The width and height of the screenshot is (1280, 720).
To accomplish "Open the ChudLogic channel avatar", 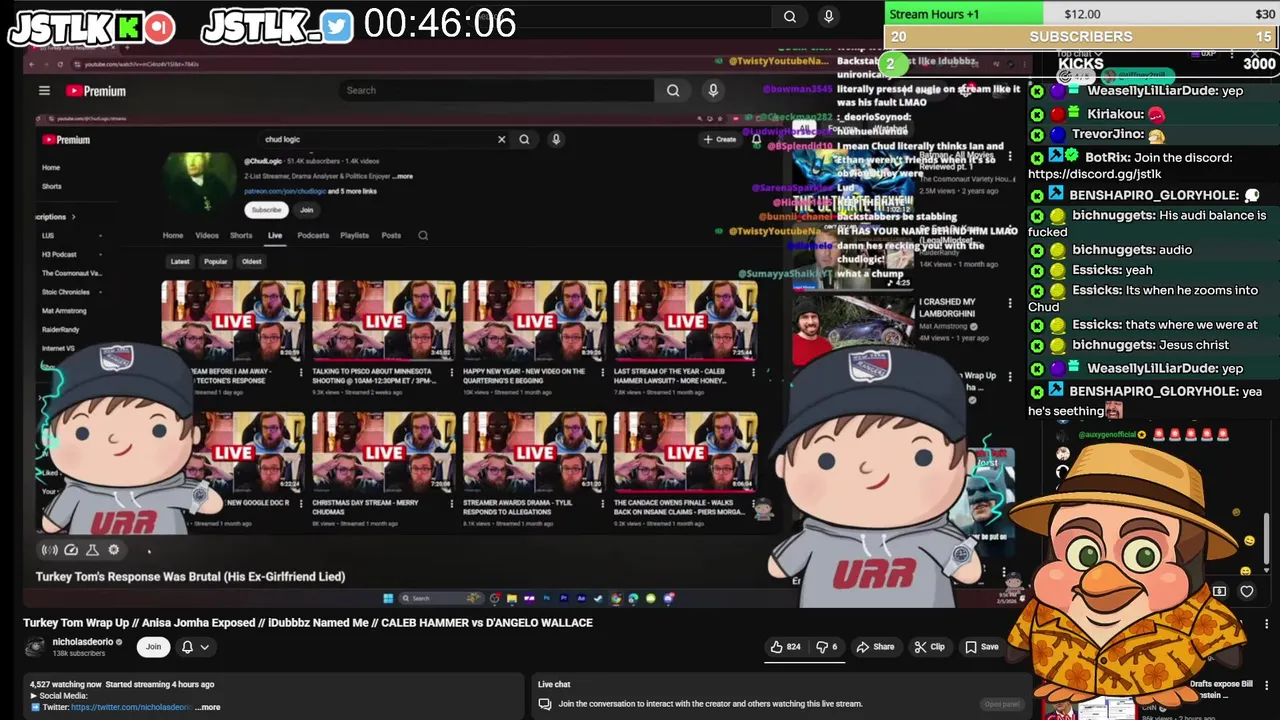I will click(200, 181).
